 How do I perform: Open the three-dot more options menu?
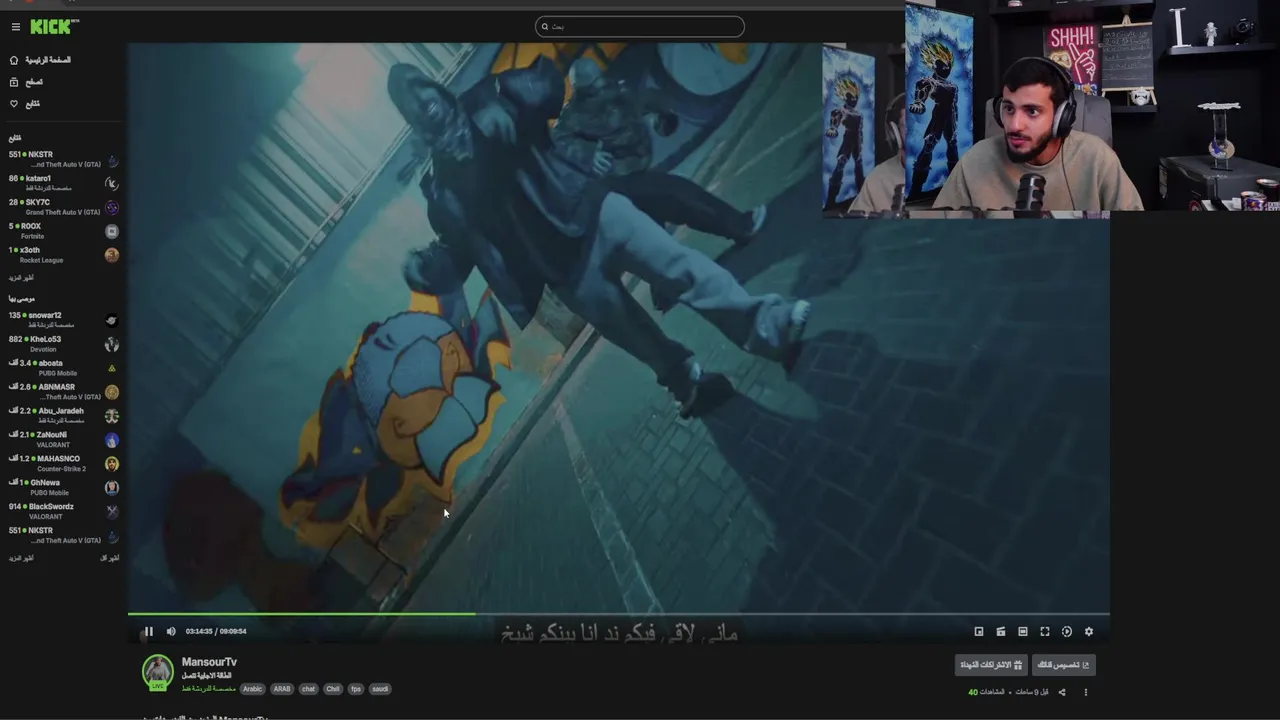[1085, 692]
